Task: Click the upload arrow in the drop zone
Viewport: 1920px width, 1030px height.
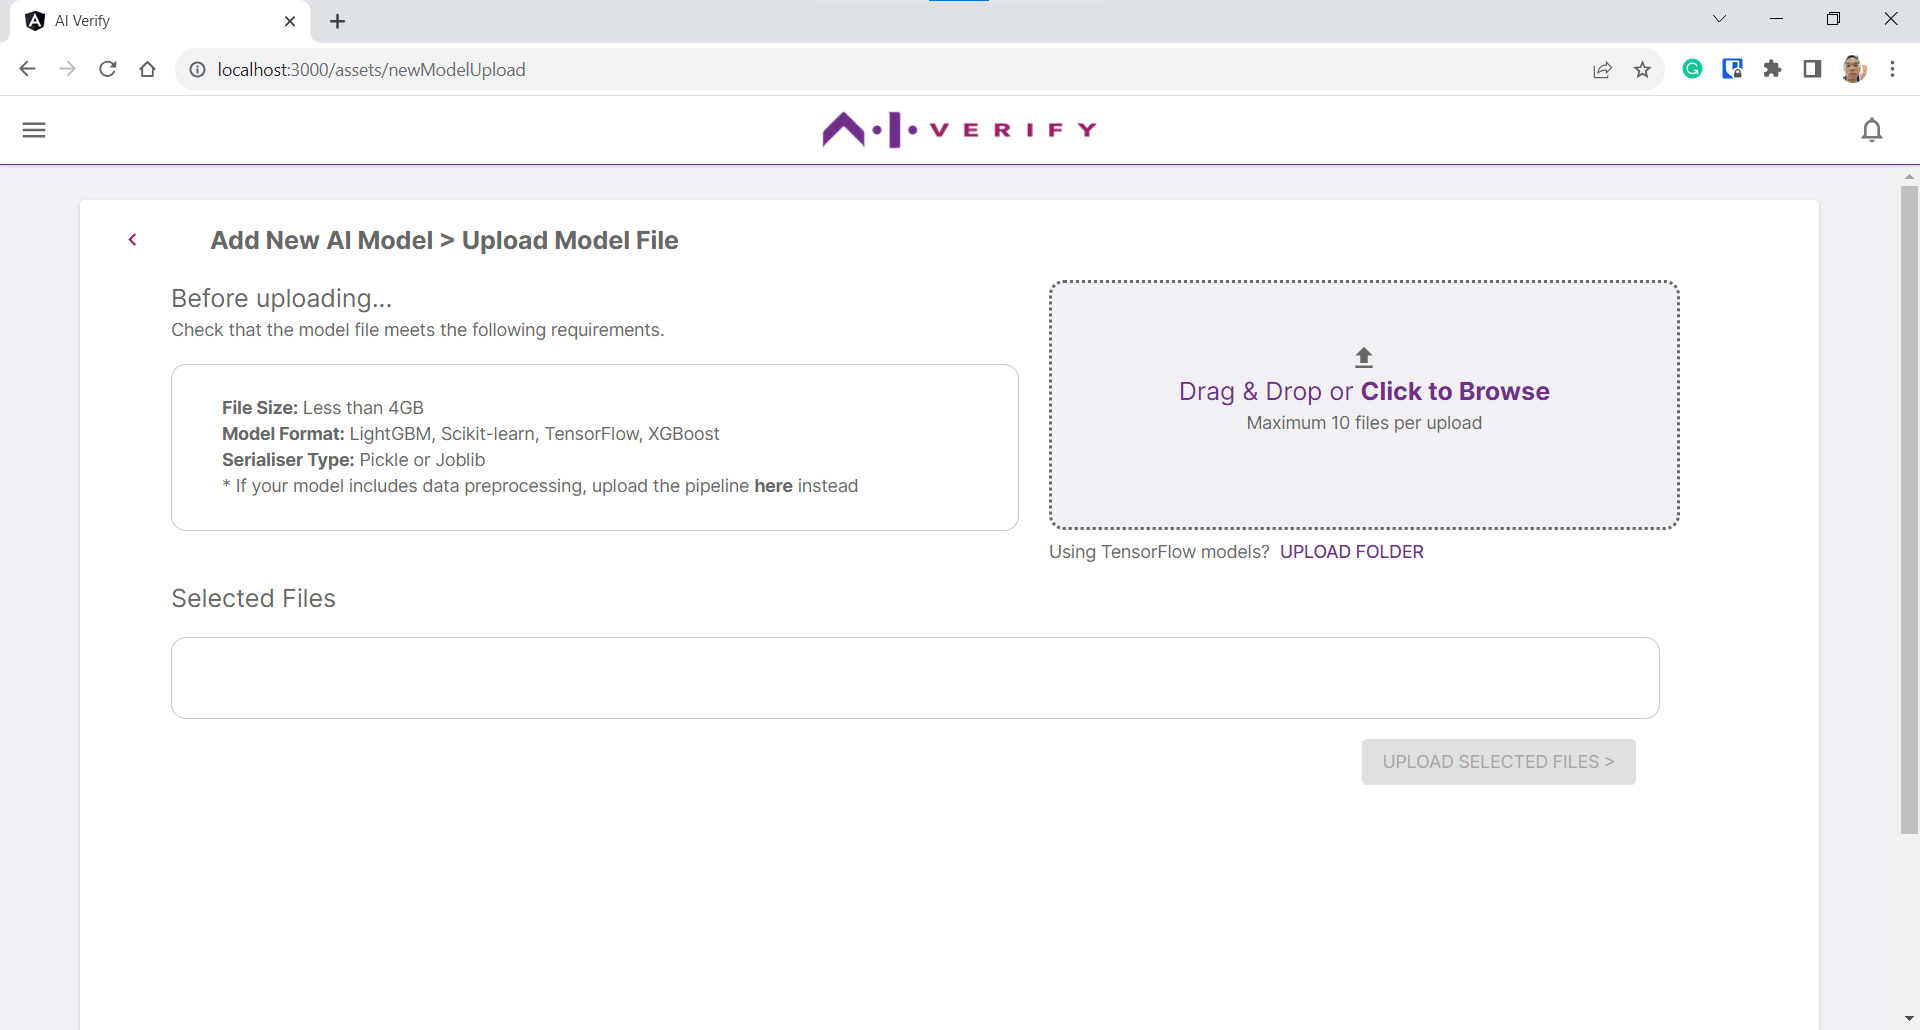Action: click(x=1363, y=356)
